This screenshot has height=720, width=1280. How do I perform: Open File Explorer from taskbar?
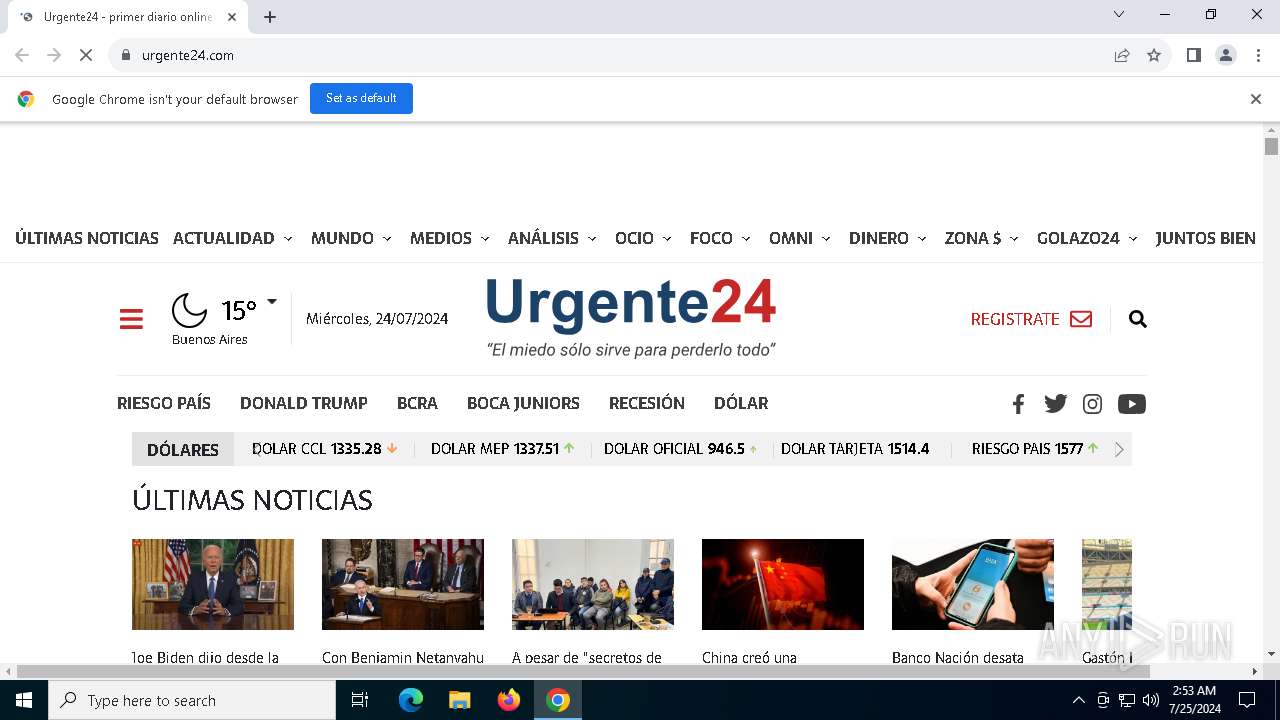click(x=459, y=700)
